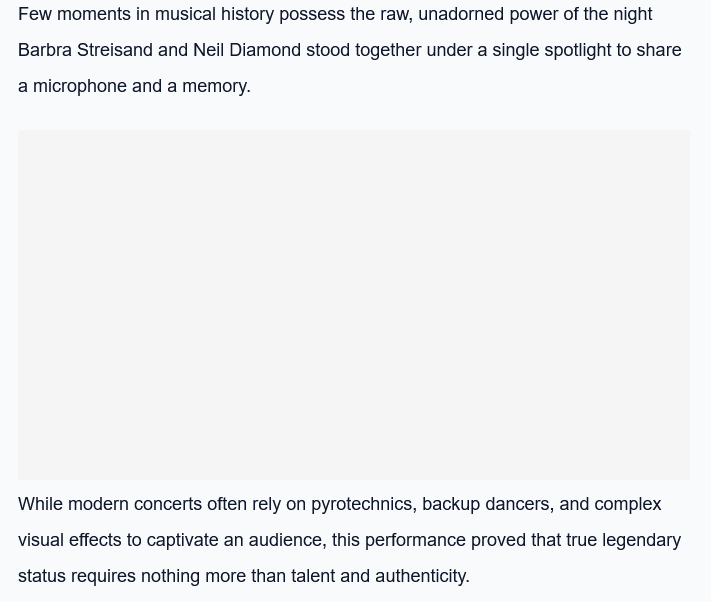
Task: Click the word "audience" in the second paragraph
Action: [285, 540]
